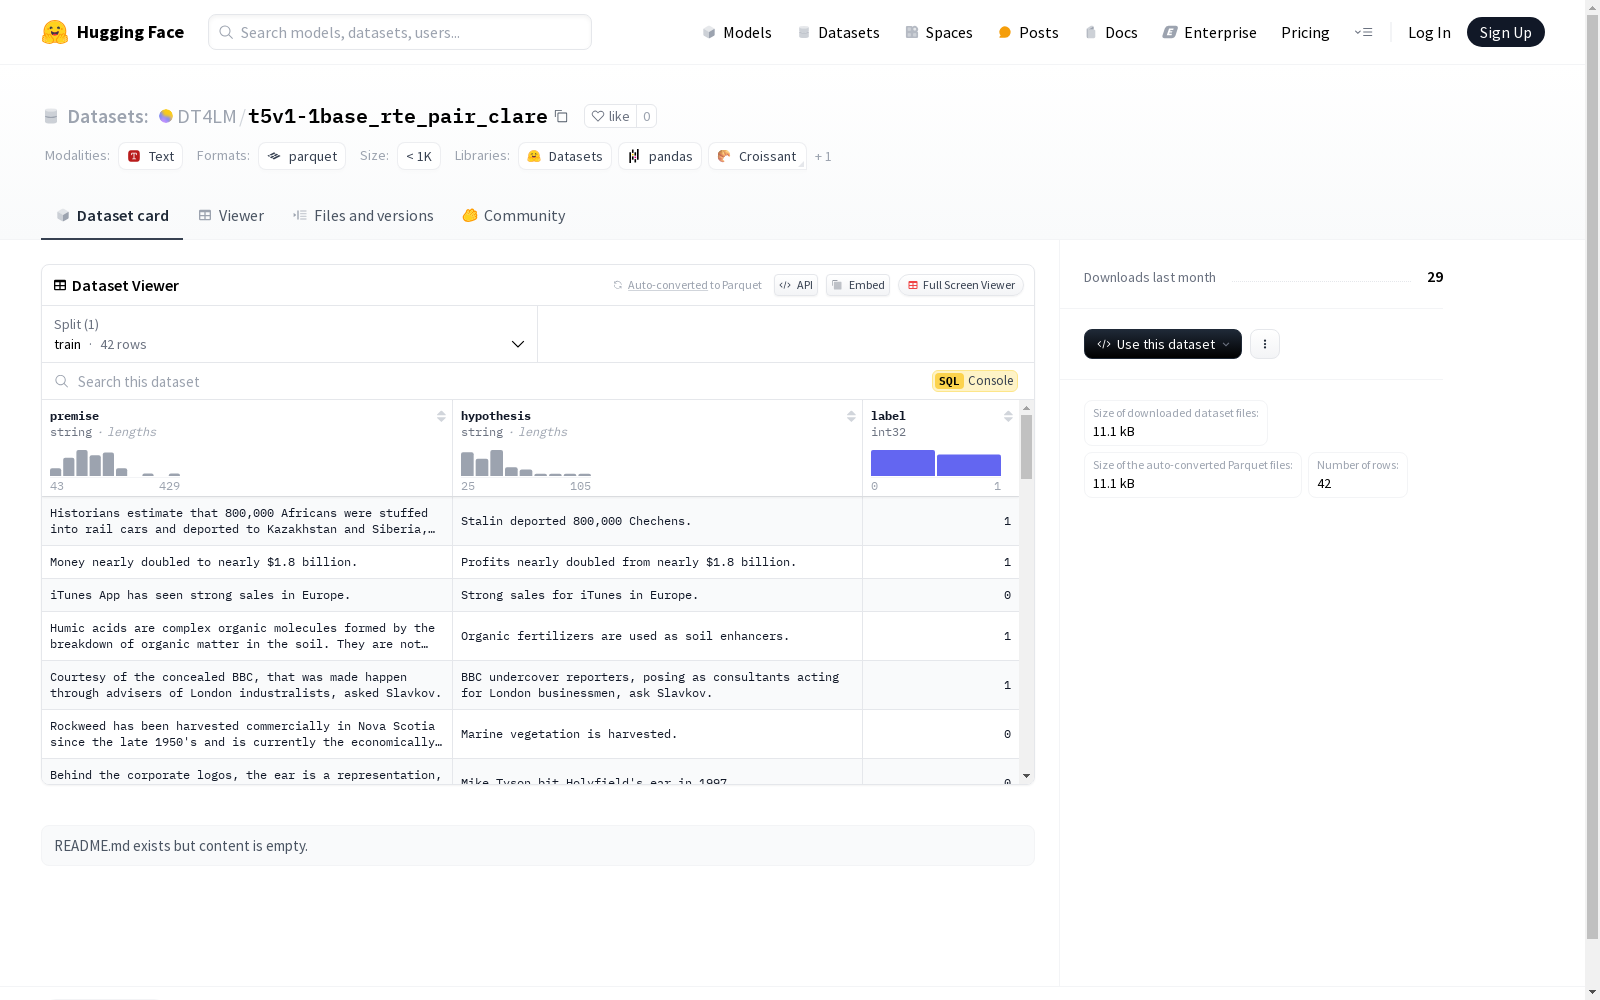This screenshot has width=1600, height=1000.
Task: Sort the hypothesis column with the arrows icon
Action: pos(851,416)
